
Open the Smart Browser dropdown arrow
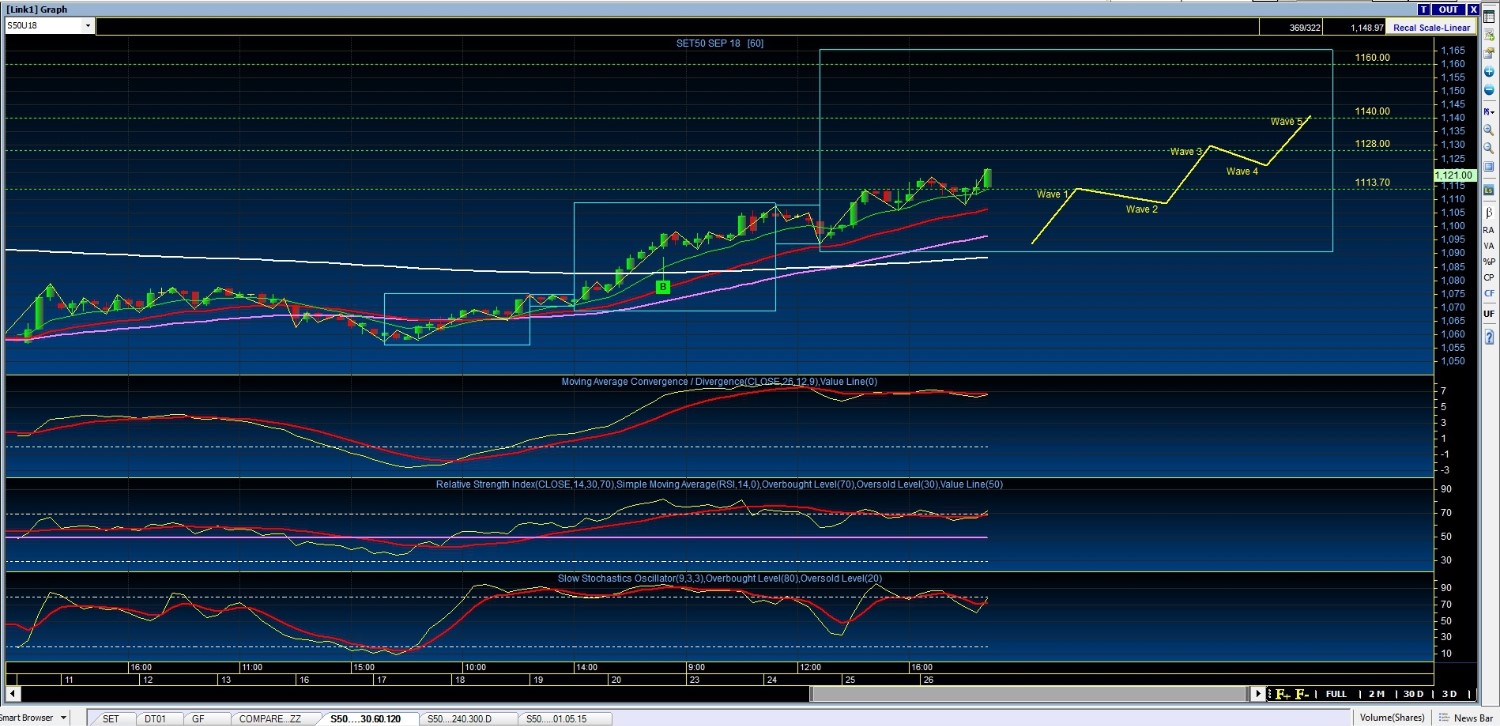63,718
